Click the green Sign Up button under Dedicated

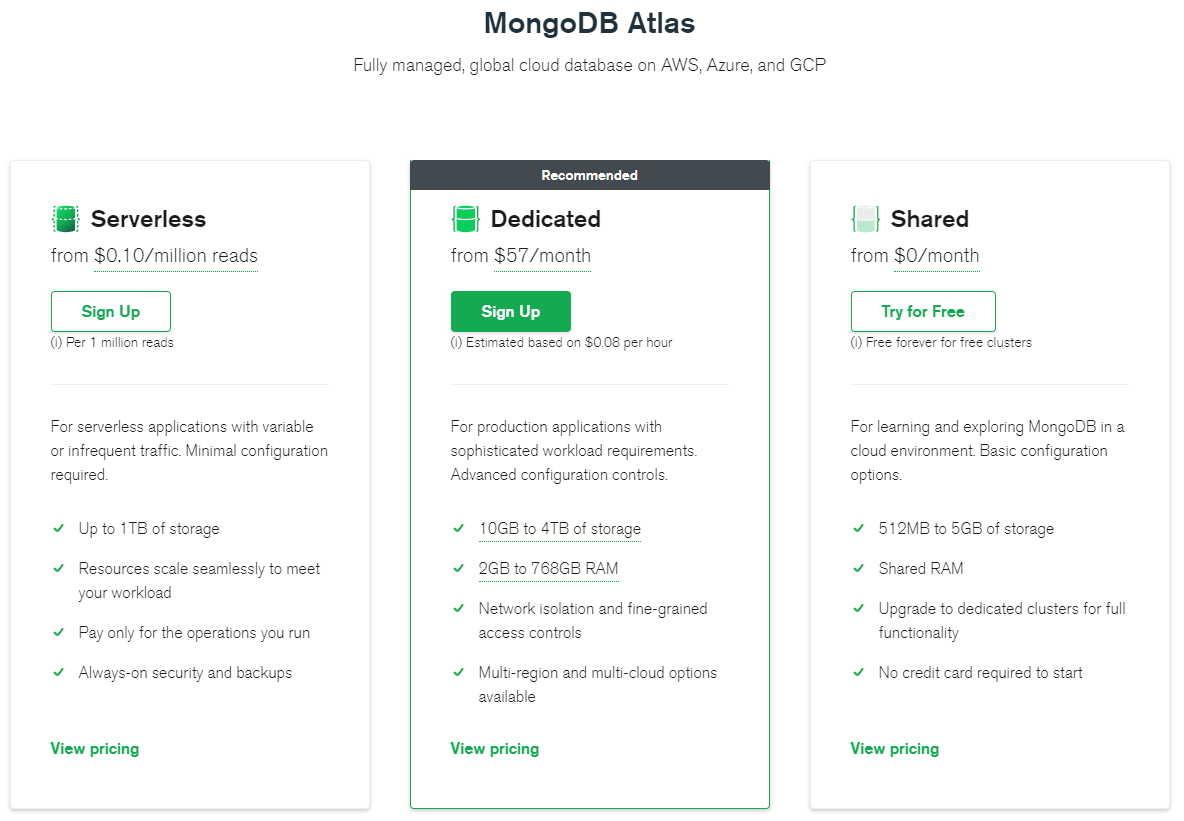[510, 311]
